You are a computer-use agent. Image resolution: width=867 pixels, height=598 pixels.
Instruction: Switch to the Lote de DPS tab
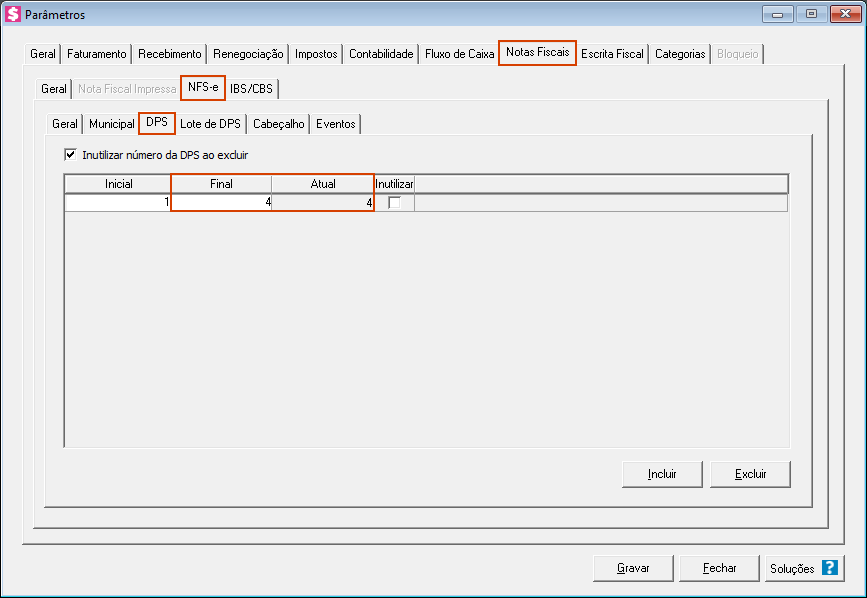point(210,124)
